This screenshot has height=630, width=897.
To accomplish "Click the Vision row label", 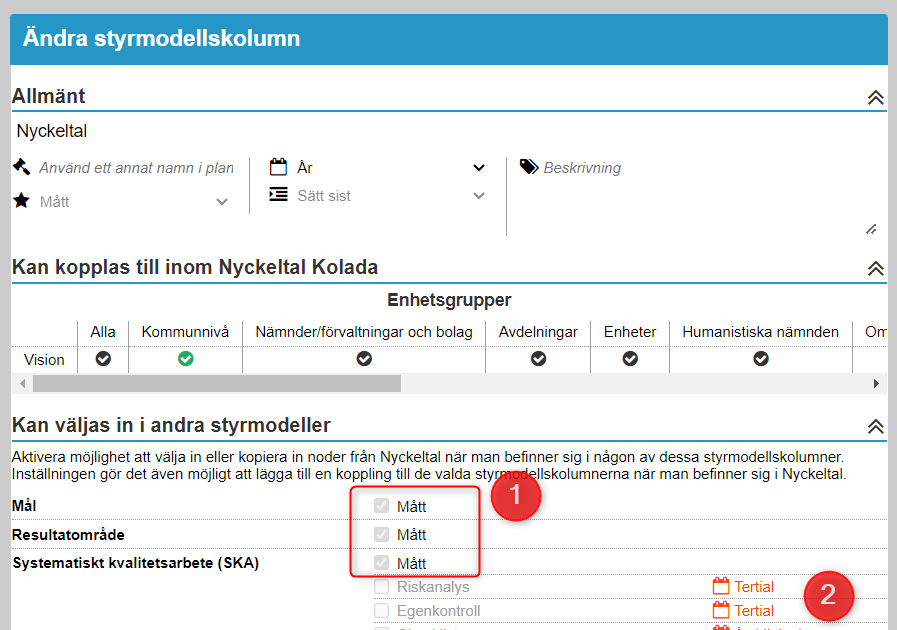I will tap(44, 360).
